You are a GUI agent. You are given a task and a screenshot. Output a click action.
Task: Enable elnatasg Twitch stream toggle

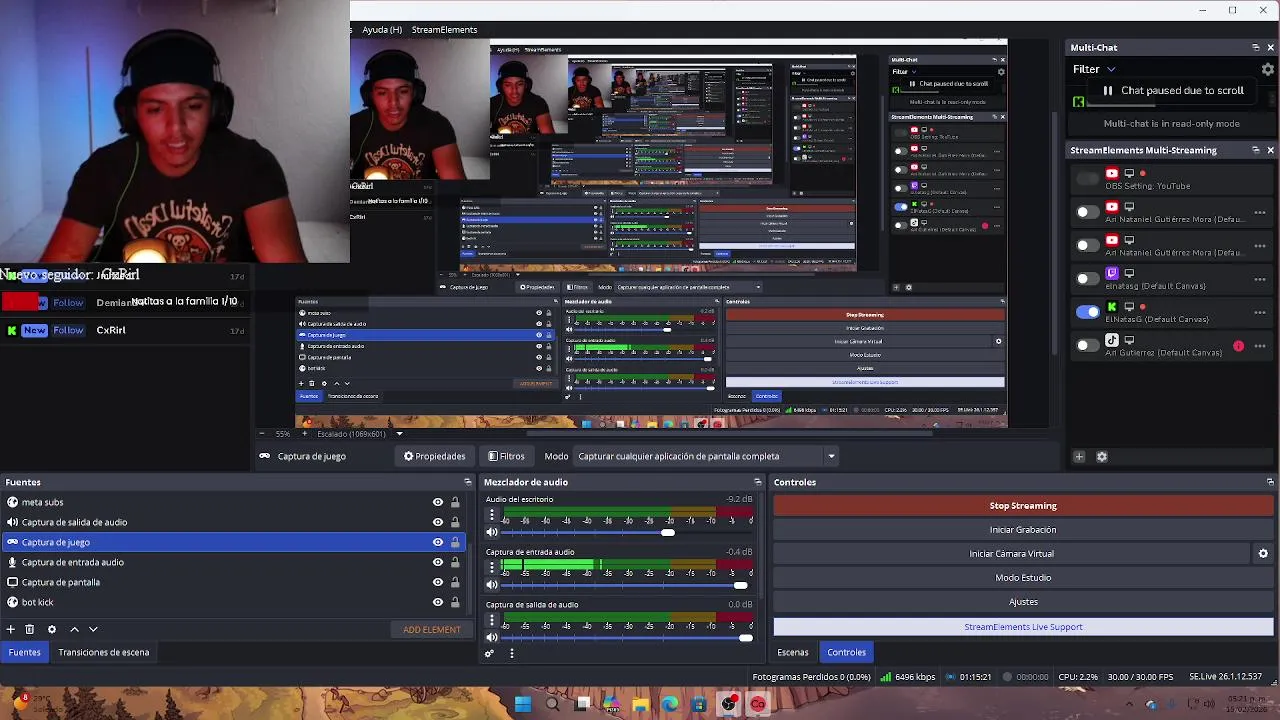[x=1087, y=278]
